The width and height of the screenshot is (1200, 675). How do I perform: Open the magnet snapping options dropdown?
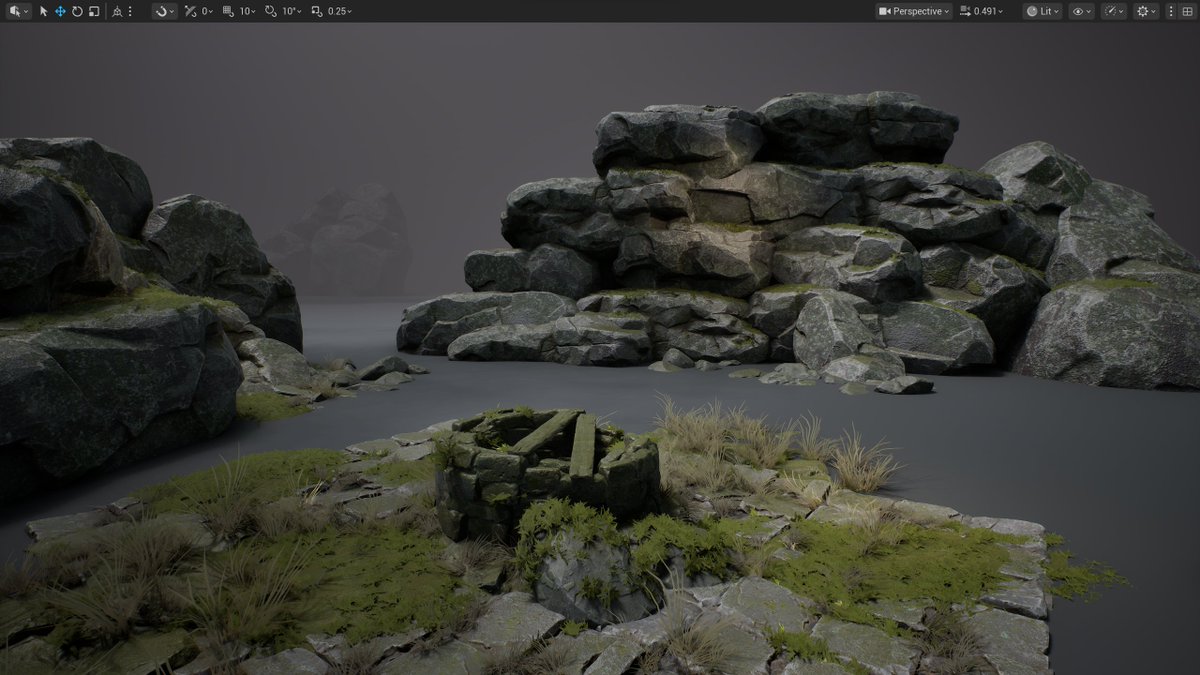(x=164, y=11)
